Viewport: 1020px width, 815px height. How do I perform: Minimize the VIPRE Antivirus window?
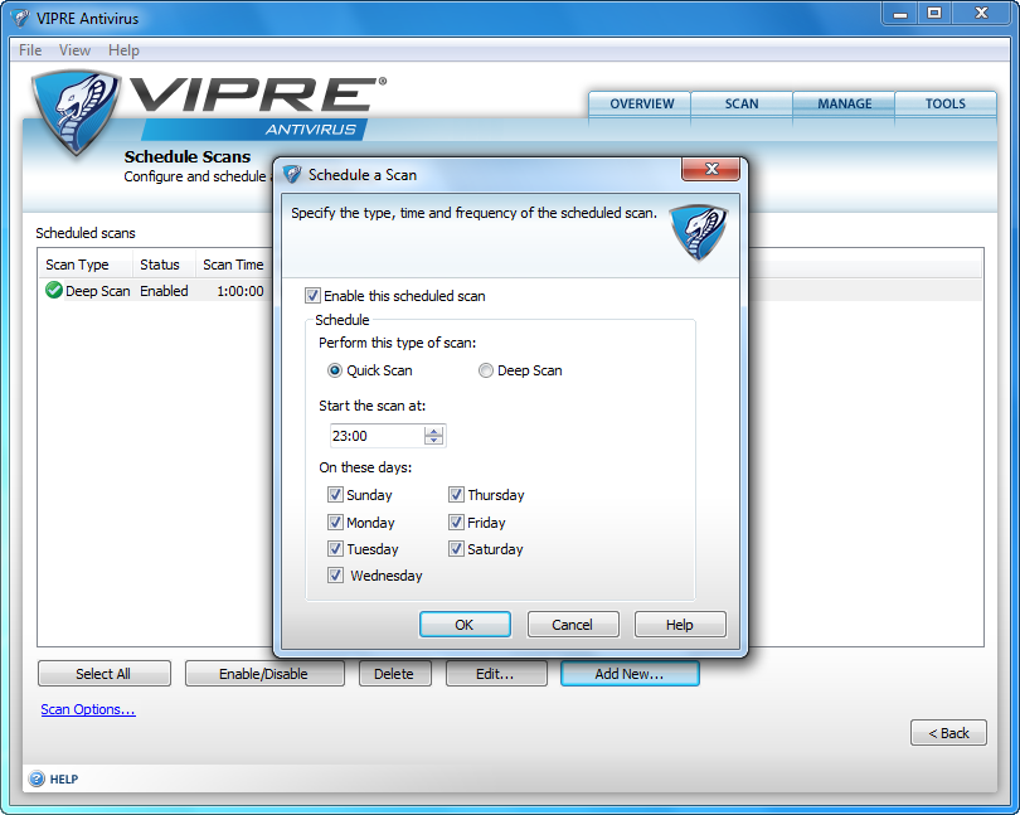coord(900,14)
